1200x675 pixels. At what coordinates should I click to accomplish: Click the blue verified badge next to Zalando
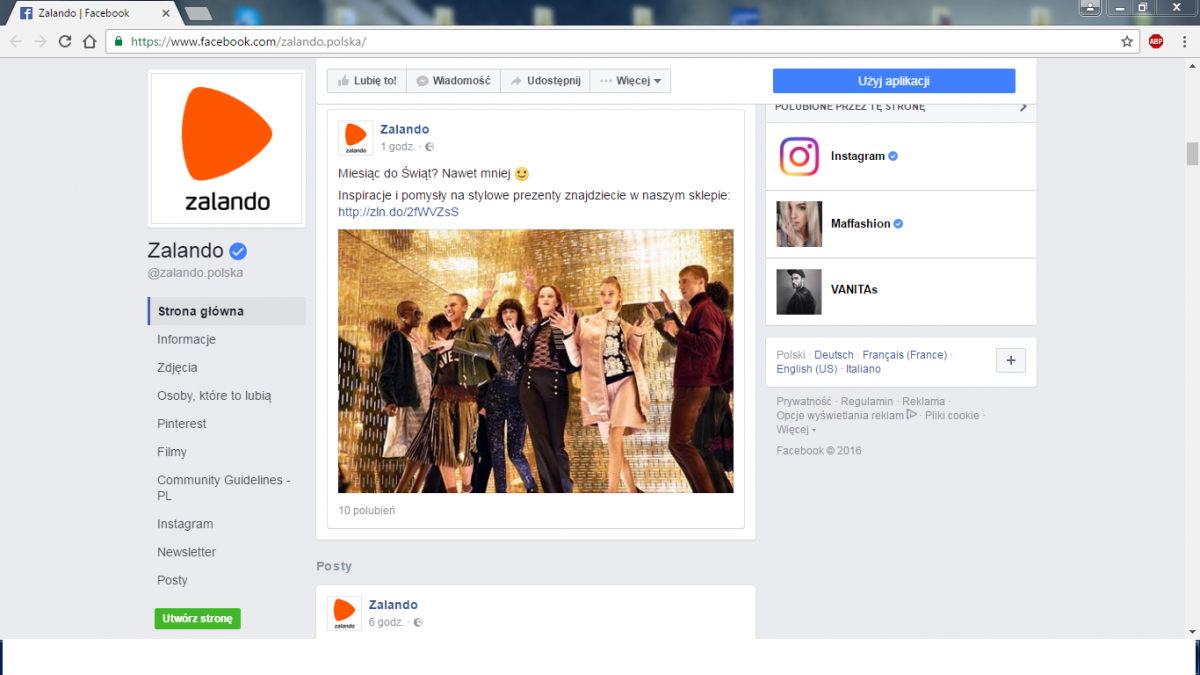coord(239,250)
